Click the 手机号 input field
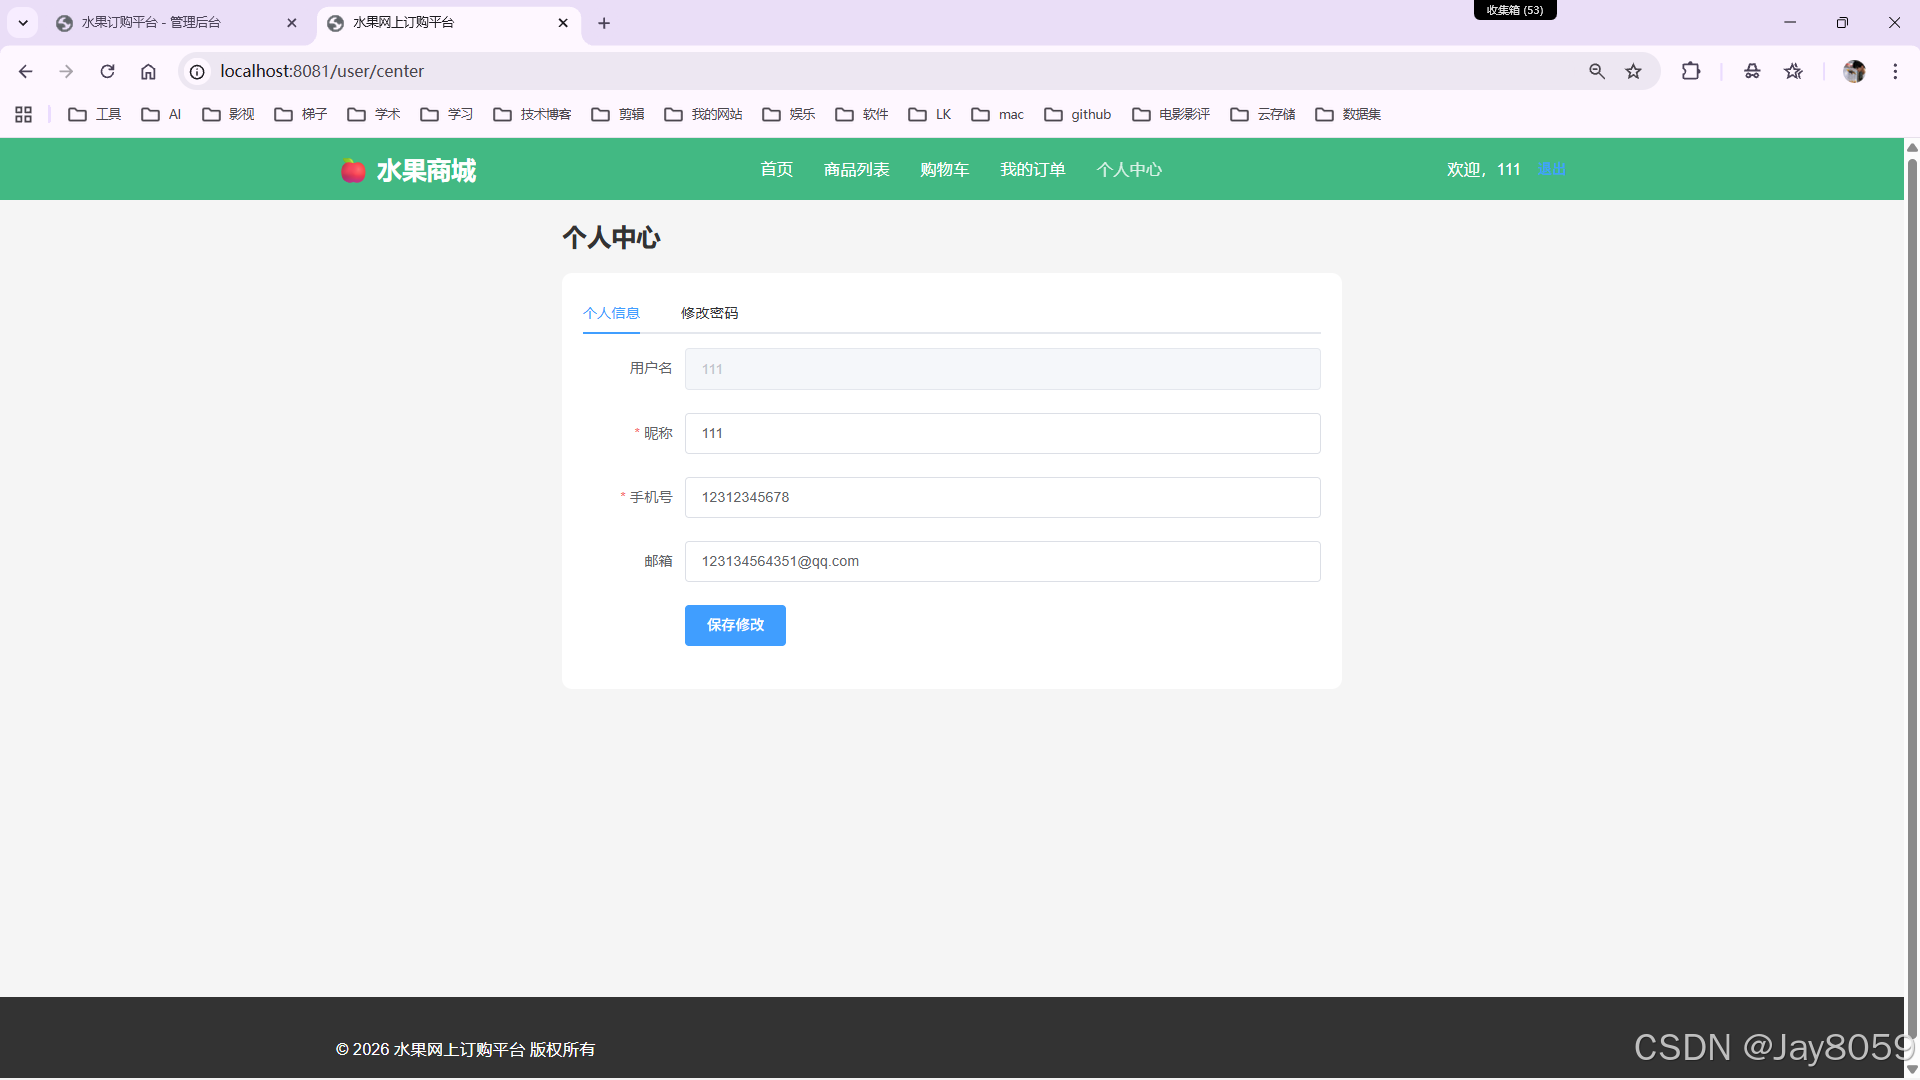Viewport: 1920px width, 1080px height. tap(1002, 497)
